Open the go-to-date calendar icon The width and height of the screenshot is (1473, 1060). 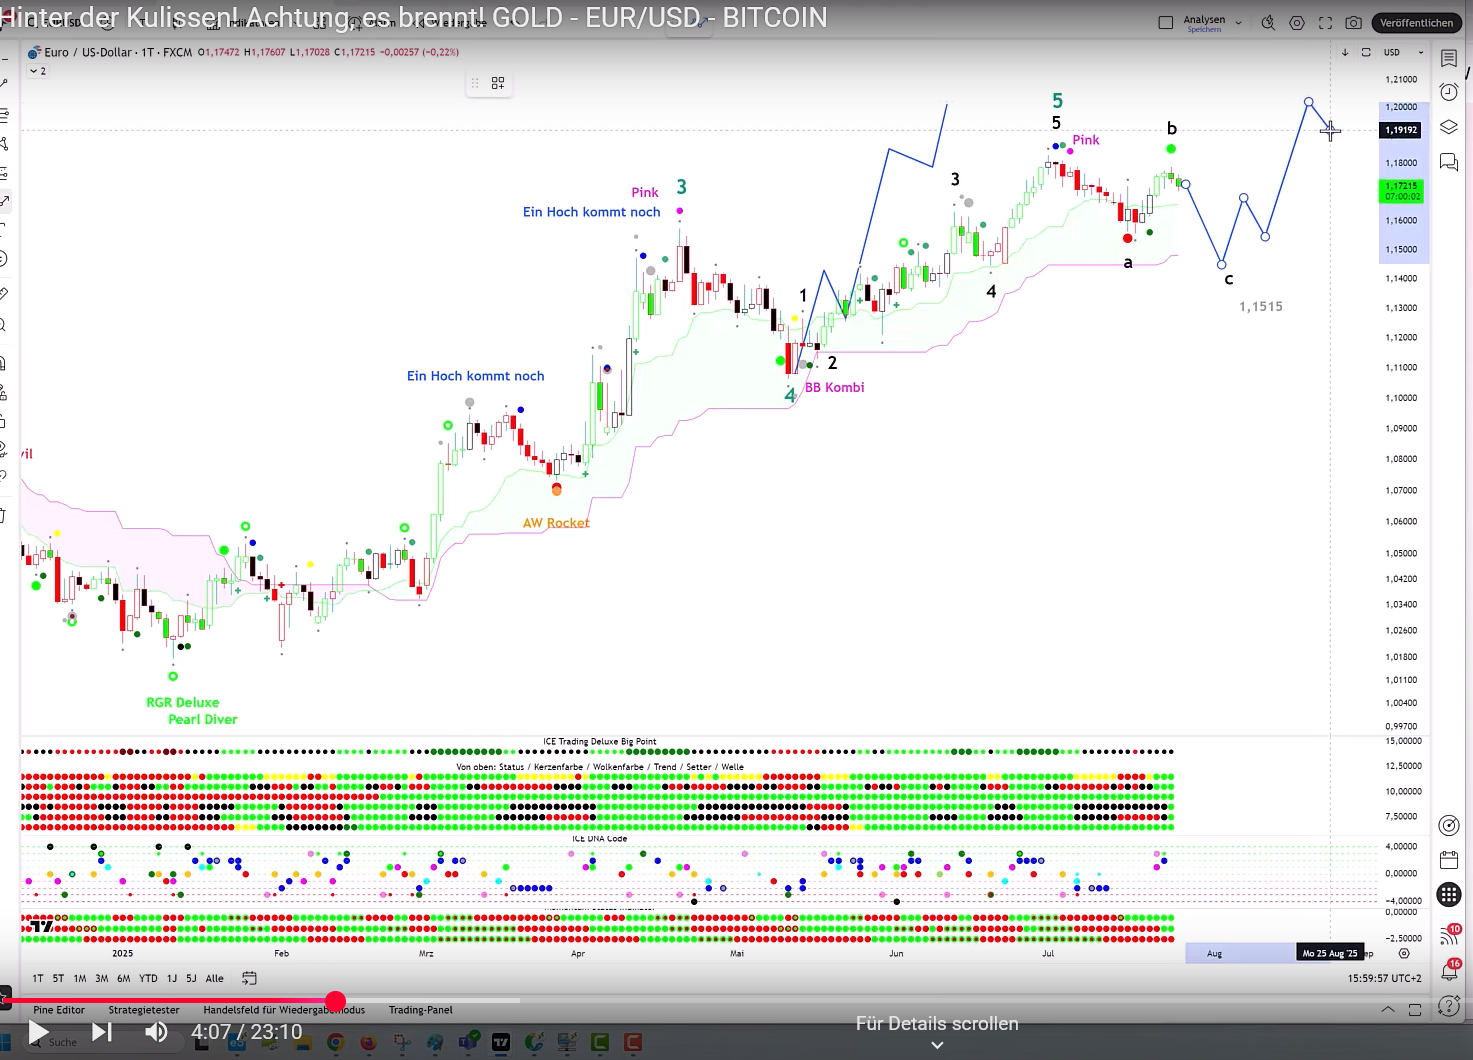[x=249, y=978]
